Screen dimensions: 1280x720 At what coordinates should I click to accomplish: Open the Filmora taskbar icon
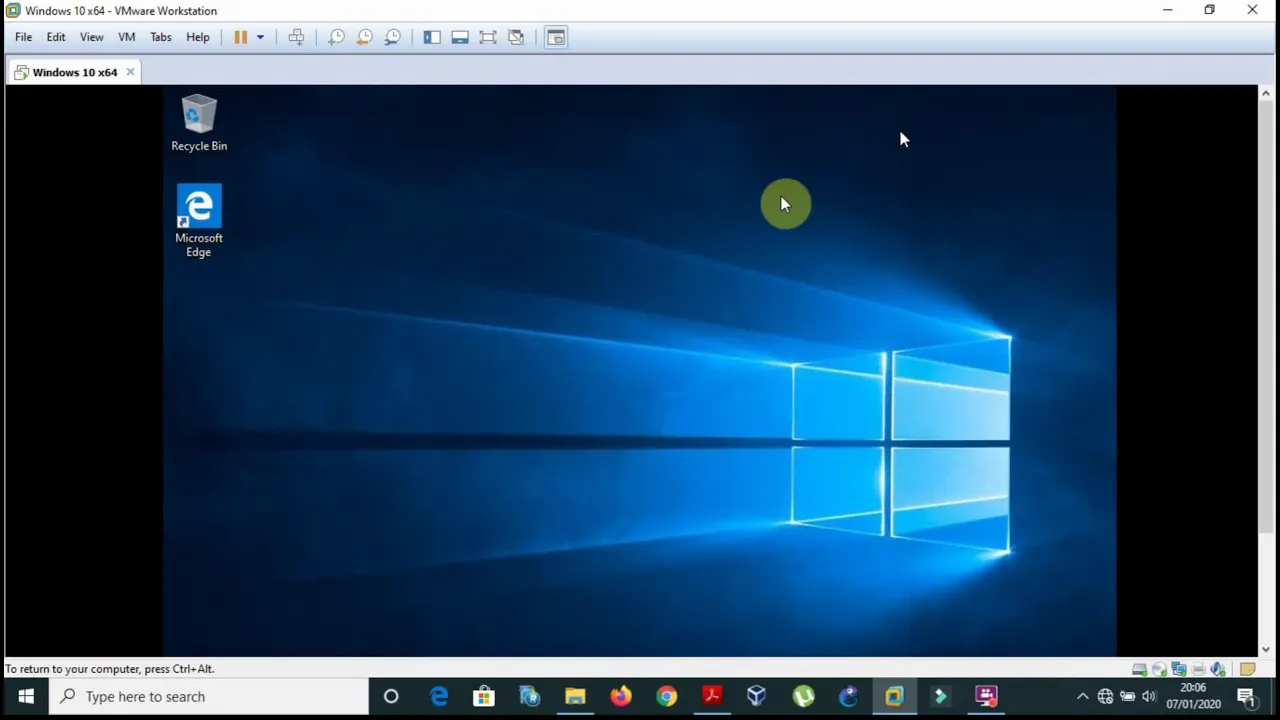(940, 696)
